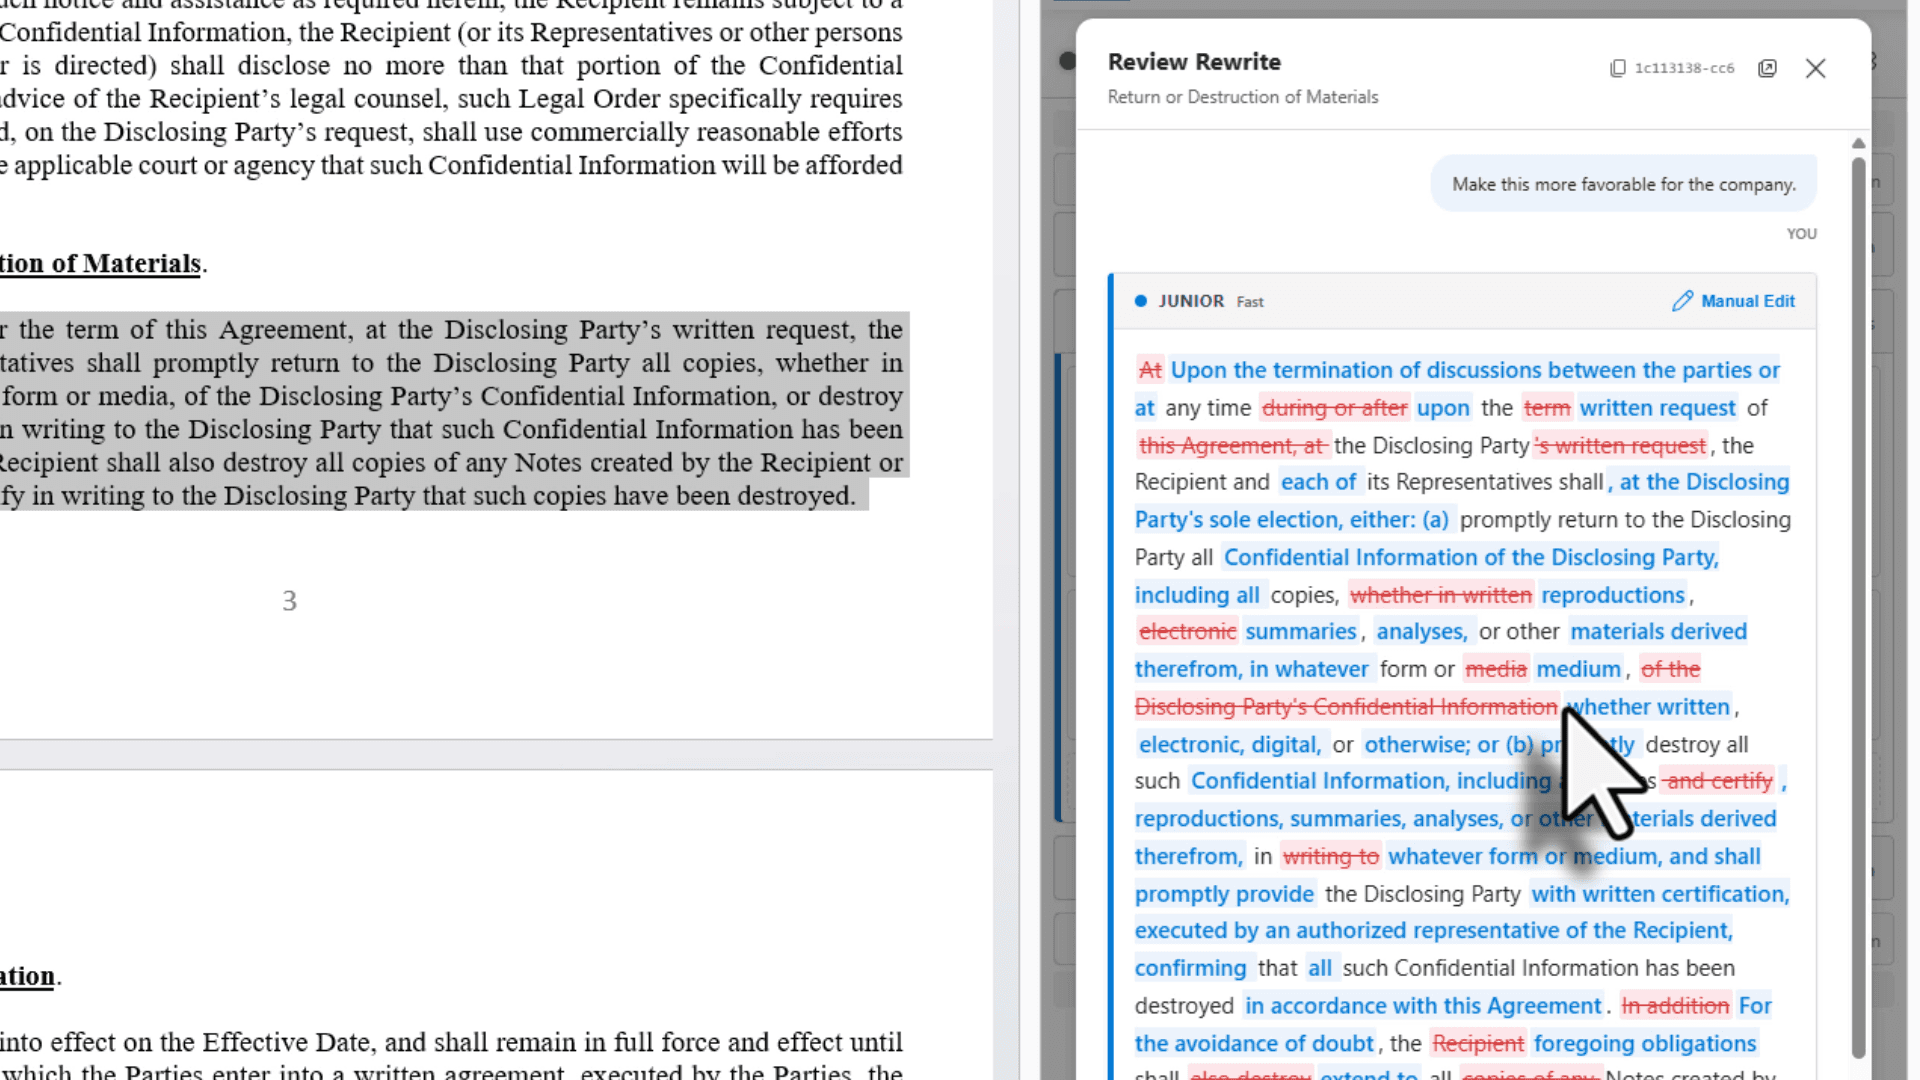Click the copy icon beside ID 1c113138-cc6
The height and width of the screenshot is (1080, 1920).
coord(1617,68)
